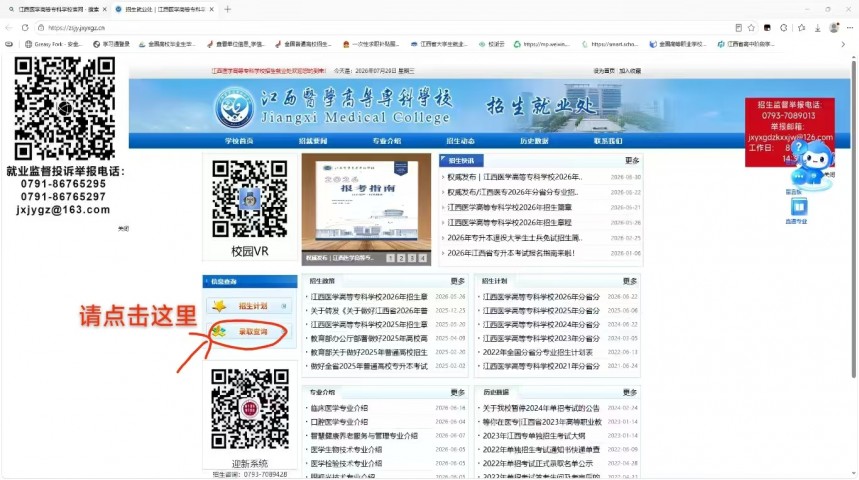859x480 pixels.
Task: Click the page vertical scrollbar
Action: point(854,219)
